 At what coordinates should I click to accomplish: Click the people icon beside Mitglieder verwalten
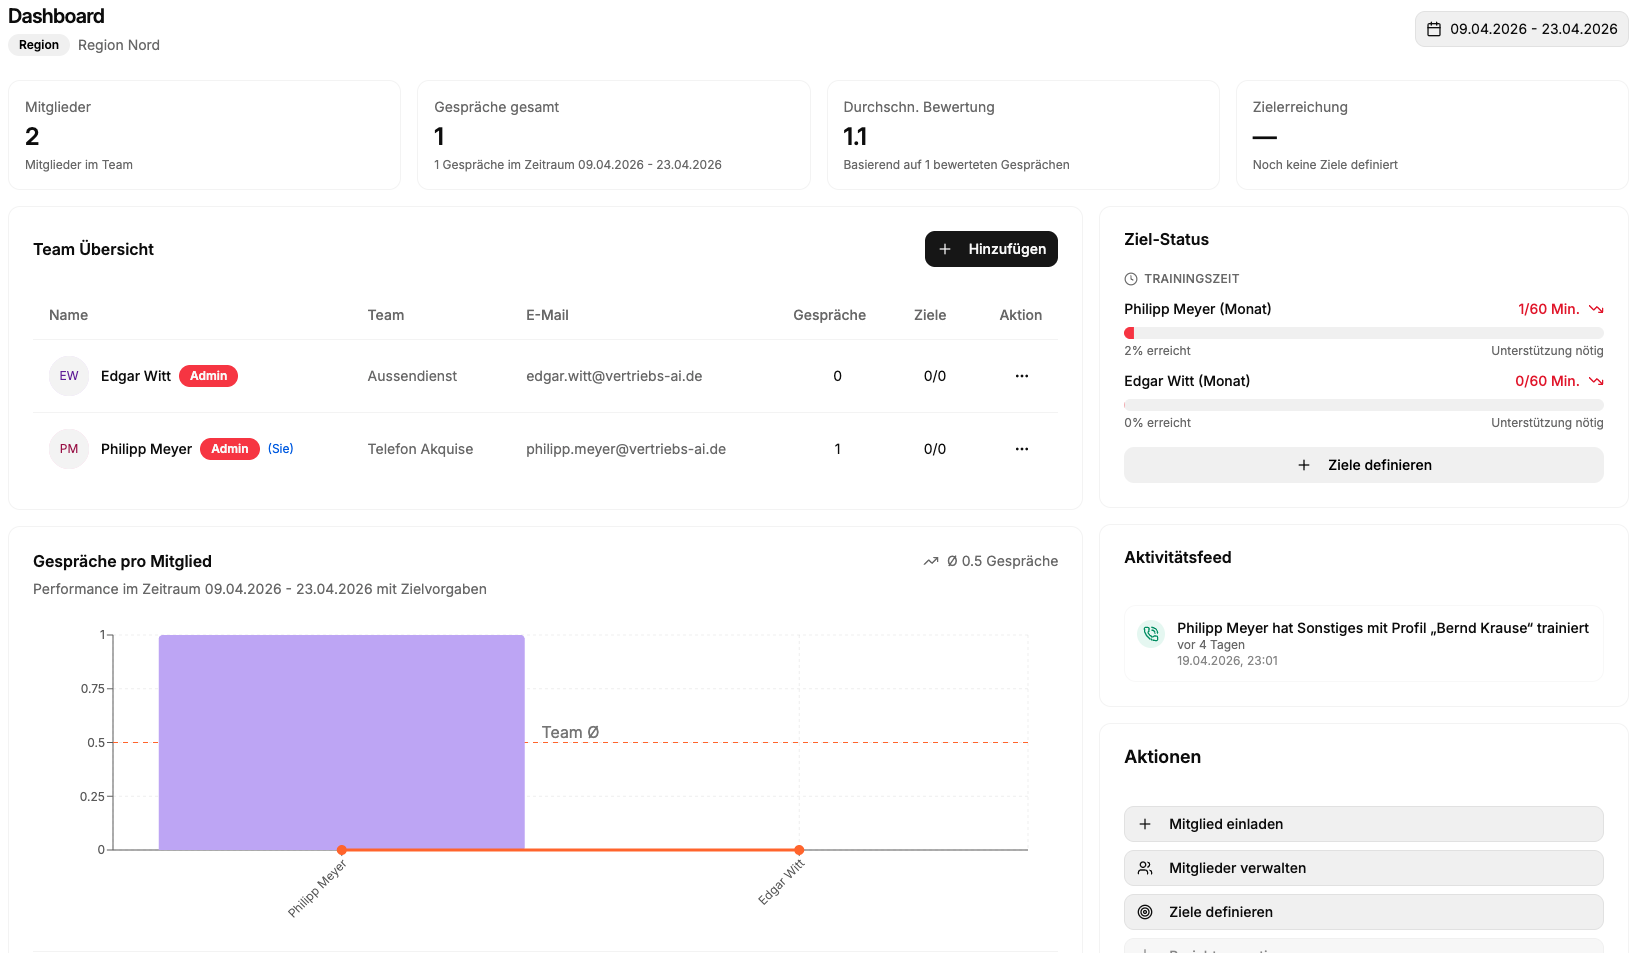point(1144,868)
